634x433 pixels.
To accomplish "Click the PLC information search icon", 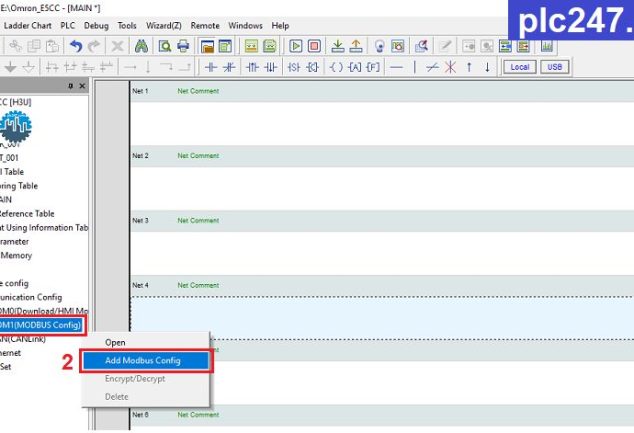I will point(421,46).
